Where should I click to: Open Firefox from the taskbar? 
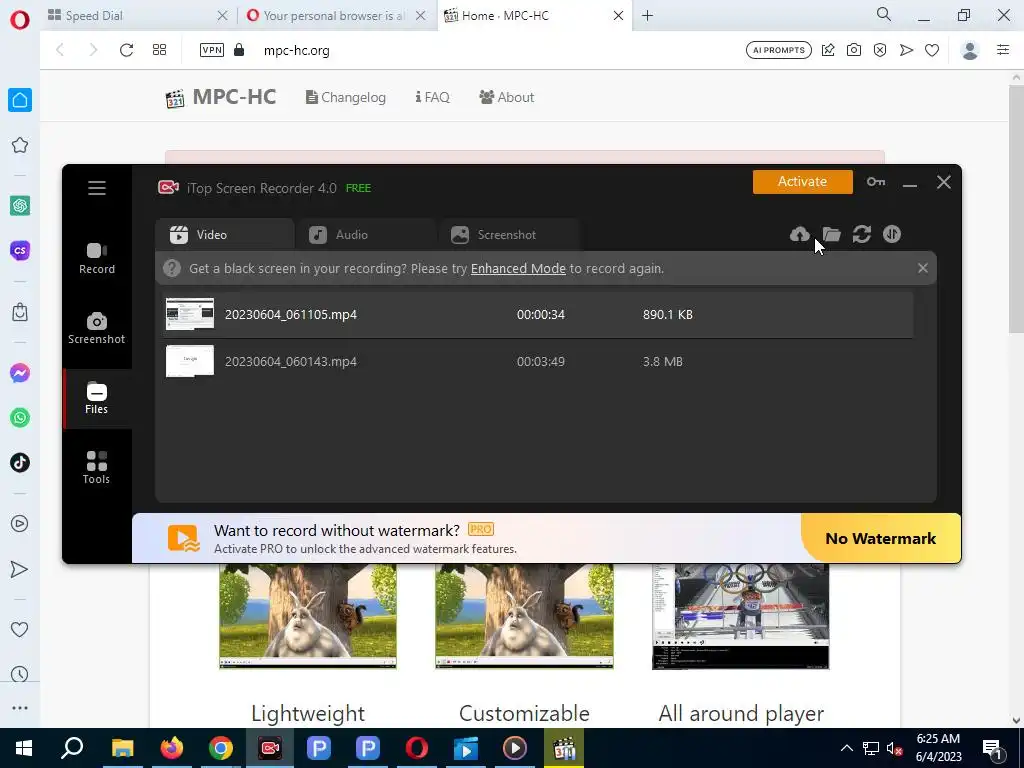pos(172,748)
